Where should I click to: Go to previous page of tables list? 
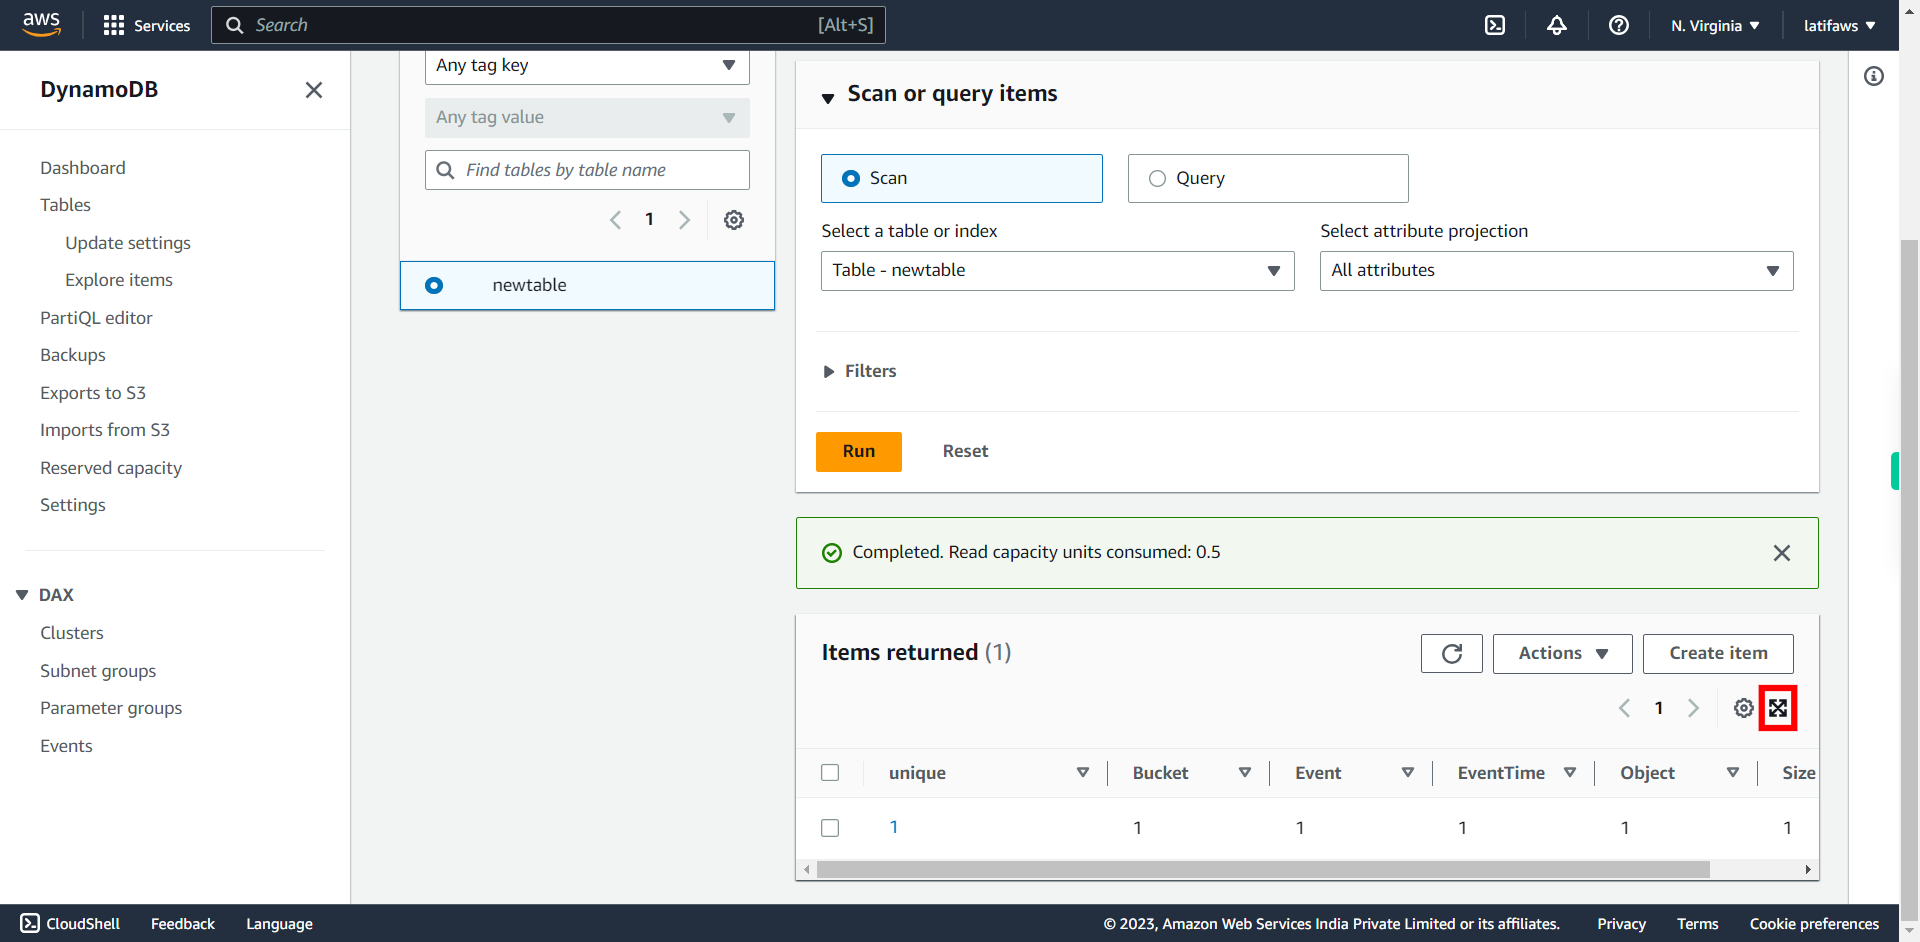click(615, 220)
